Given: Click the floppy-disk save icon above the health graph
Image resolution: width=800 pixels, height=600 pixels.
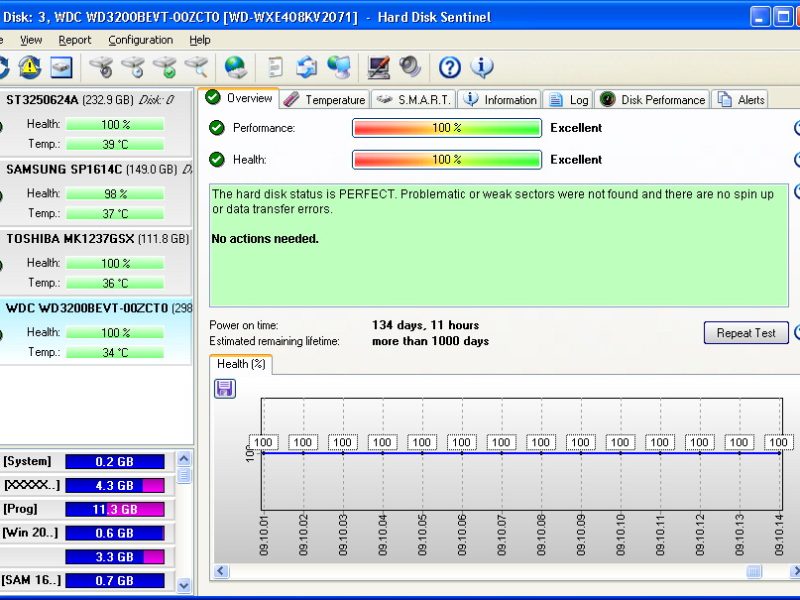Looking at the screenshot, I should click(224, 389).
